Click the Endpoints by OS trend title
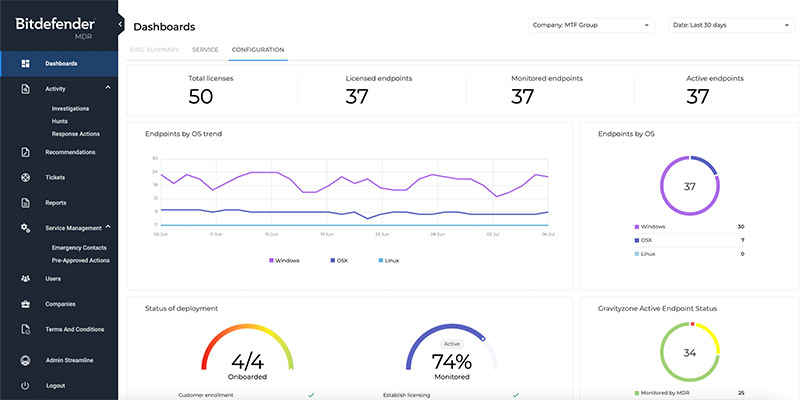 click(184, 134)
